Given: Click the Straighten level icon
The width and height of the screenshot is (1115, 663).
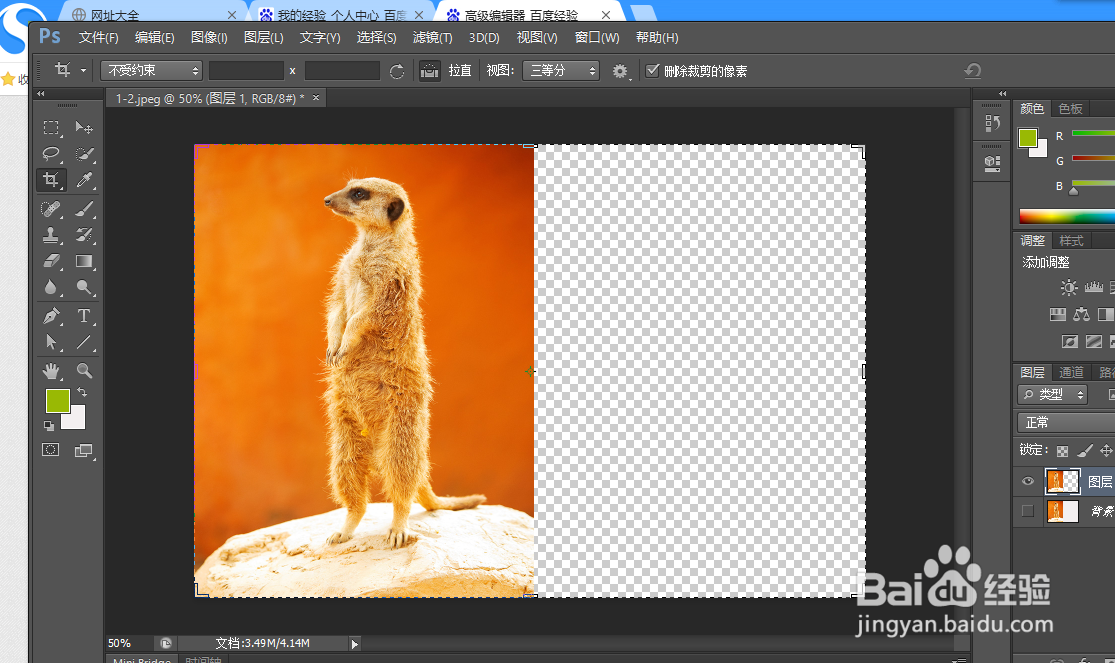Looking at the screenshot, I should tap(430, 71).
